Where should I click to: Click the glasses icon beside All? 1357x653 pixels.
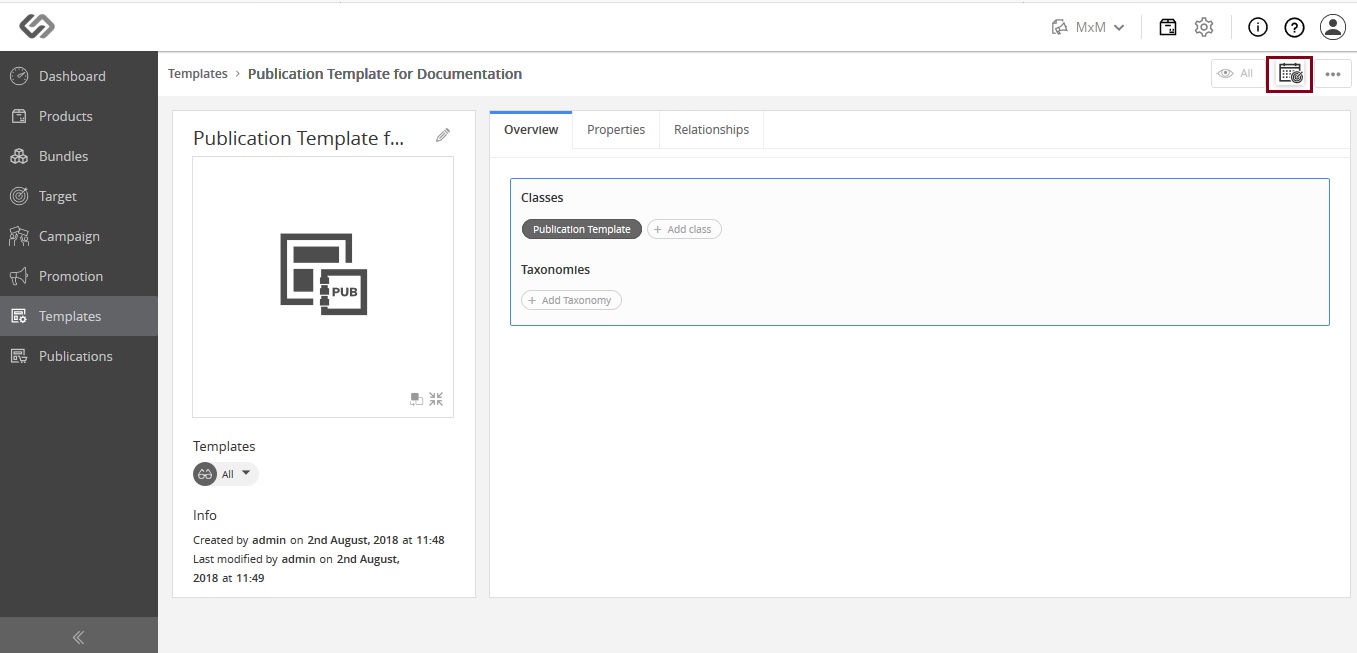[x=205, y=474]
